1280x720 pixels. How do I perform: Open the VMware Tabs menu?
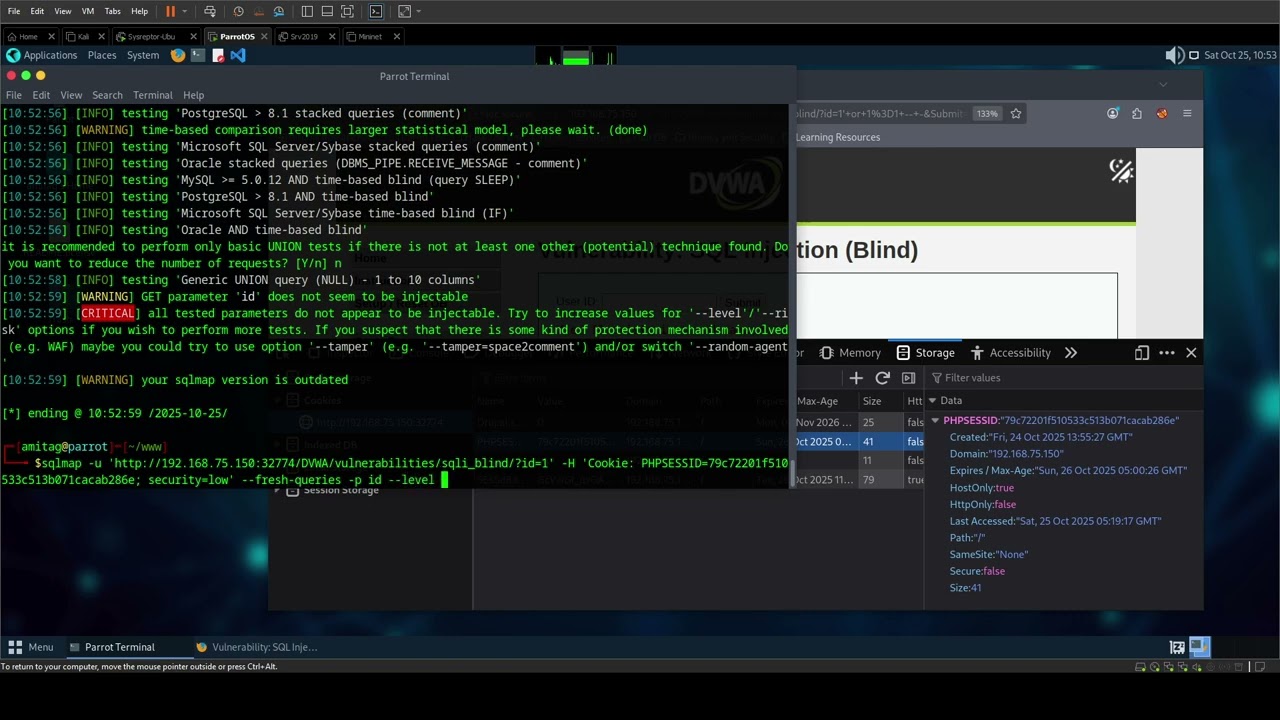113,11
